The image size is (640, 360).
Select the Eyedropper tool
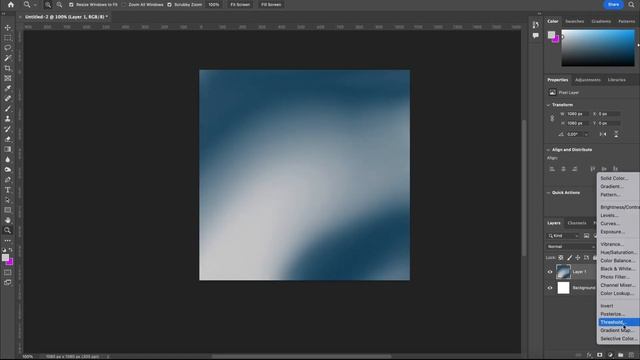(x=8, y=88)
